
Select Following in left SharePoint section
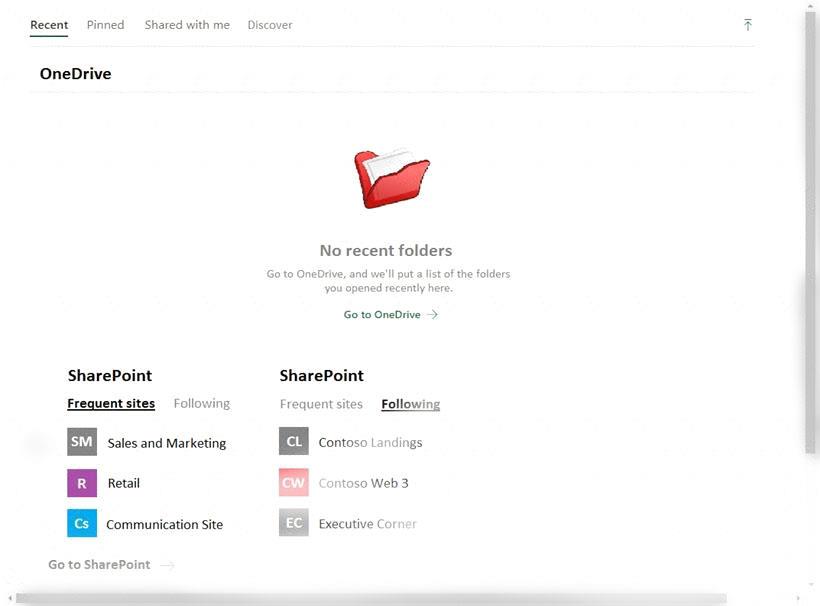point(202,403)
